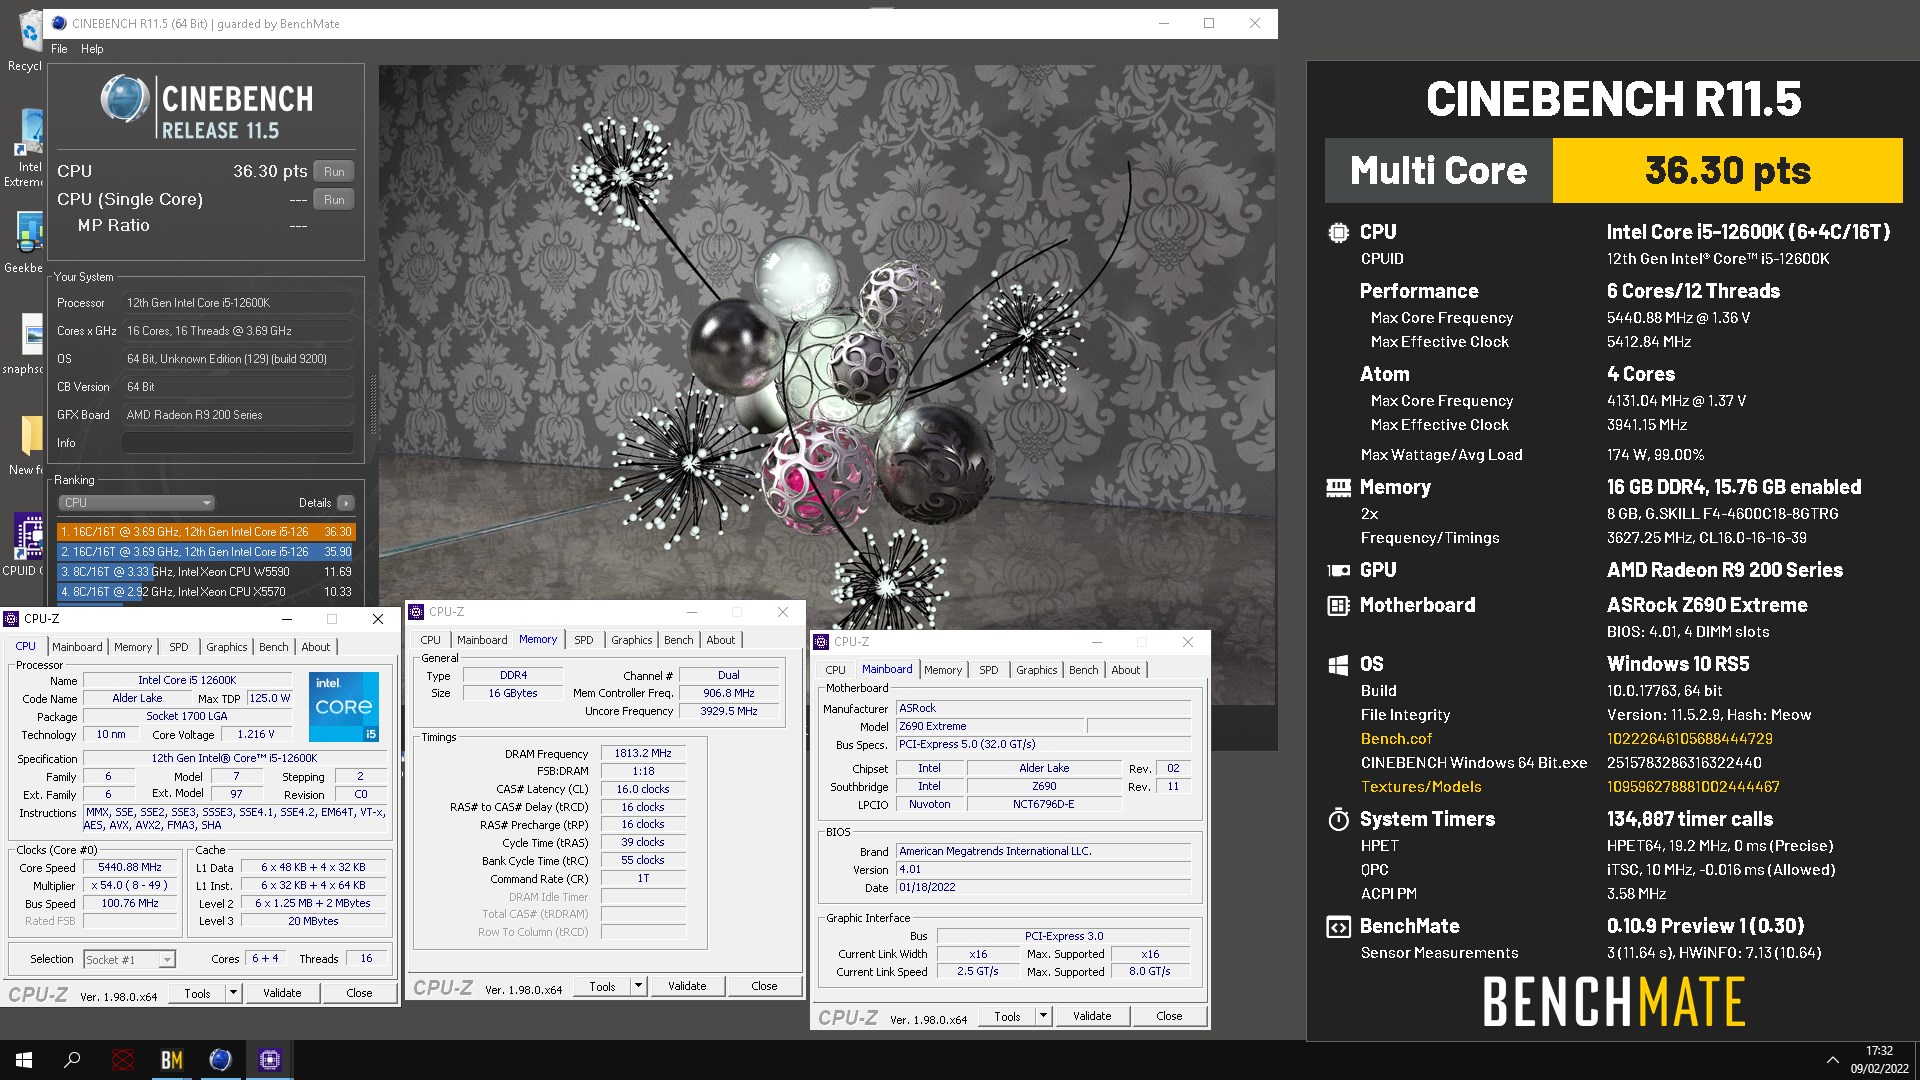Open the snapshot file desktop icon
This screenshot has width=1920, height=1080.
pyautogui.click(x=26, y=344)
